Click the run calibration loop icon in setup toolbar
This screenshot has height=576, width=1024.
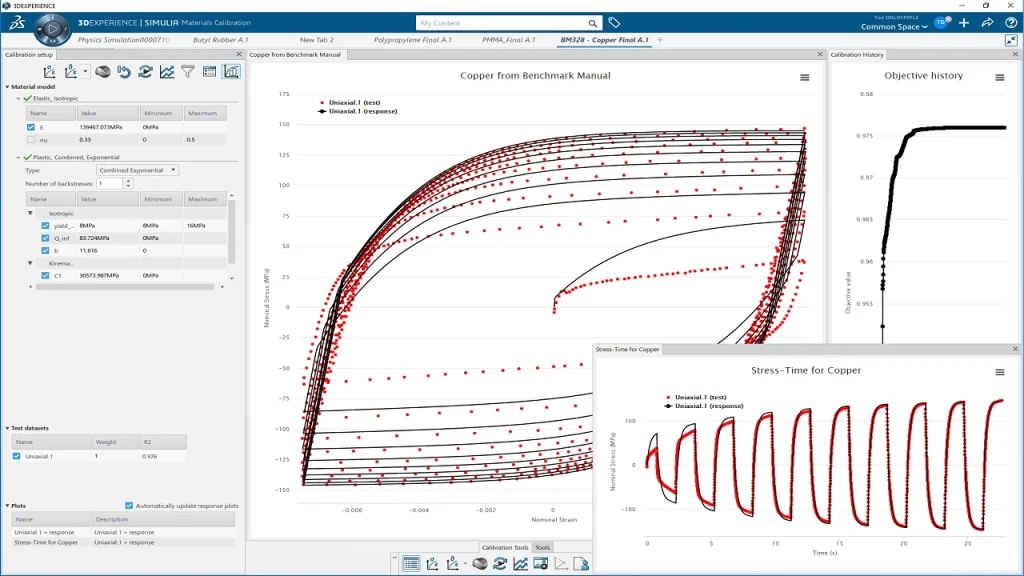pos(146,72)
